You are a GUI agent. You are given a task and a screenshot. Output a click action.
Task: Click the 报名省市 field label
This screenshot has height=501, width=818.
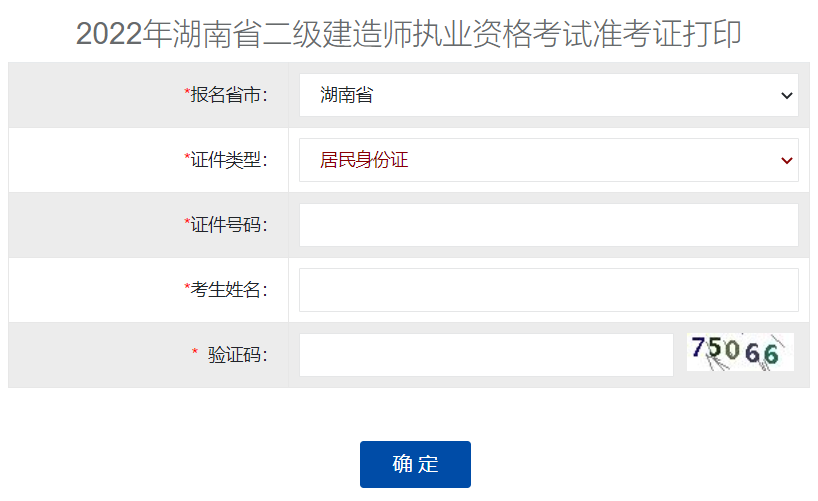(x=228, y=95)
